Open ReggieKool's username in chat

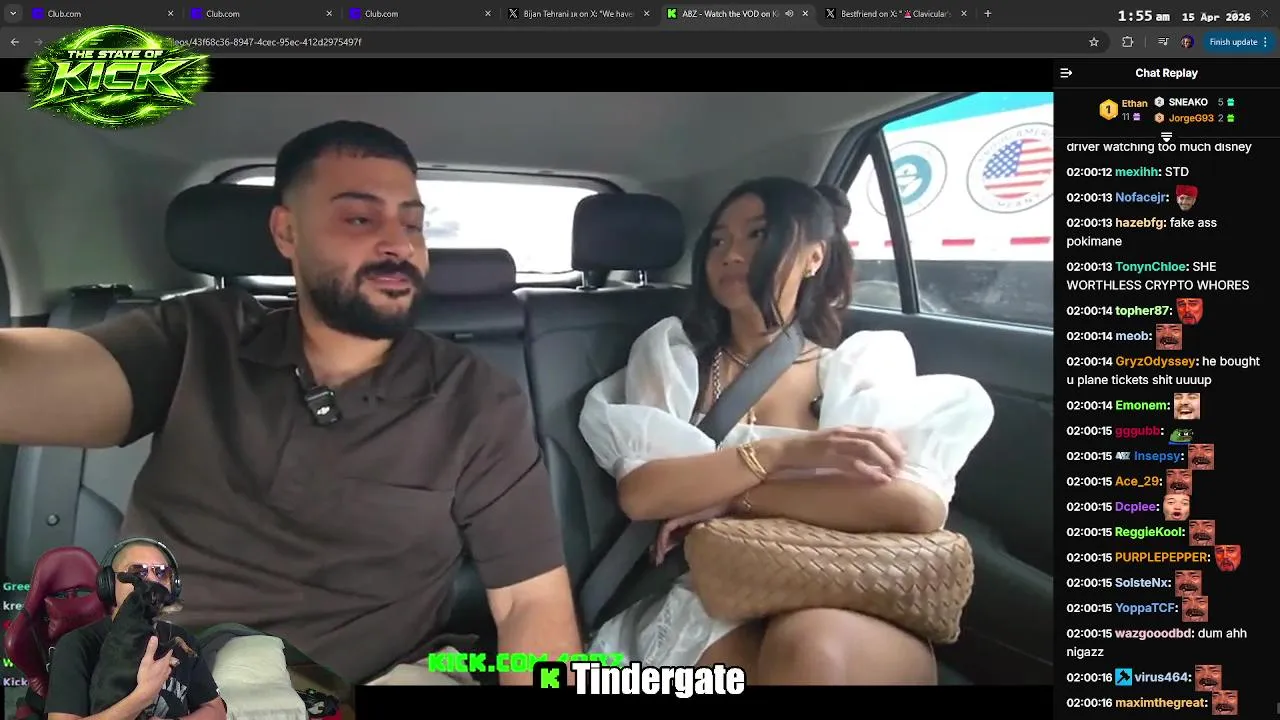[1149, 532]
